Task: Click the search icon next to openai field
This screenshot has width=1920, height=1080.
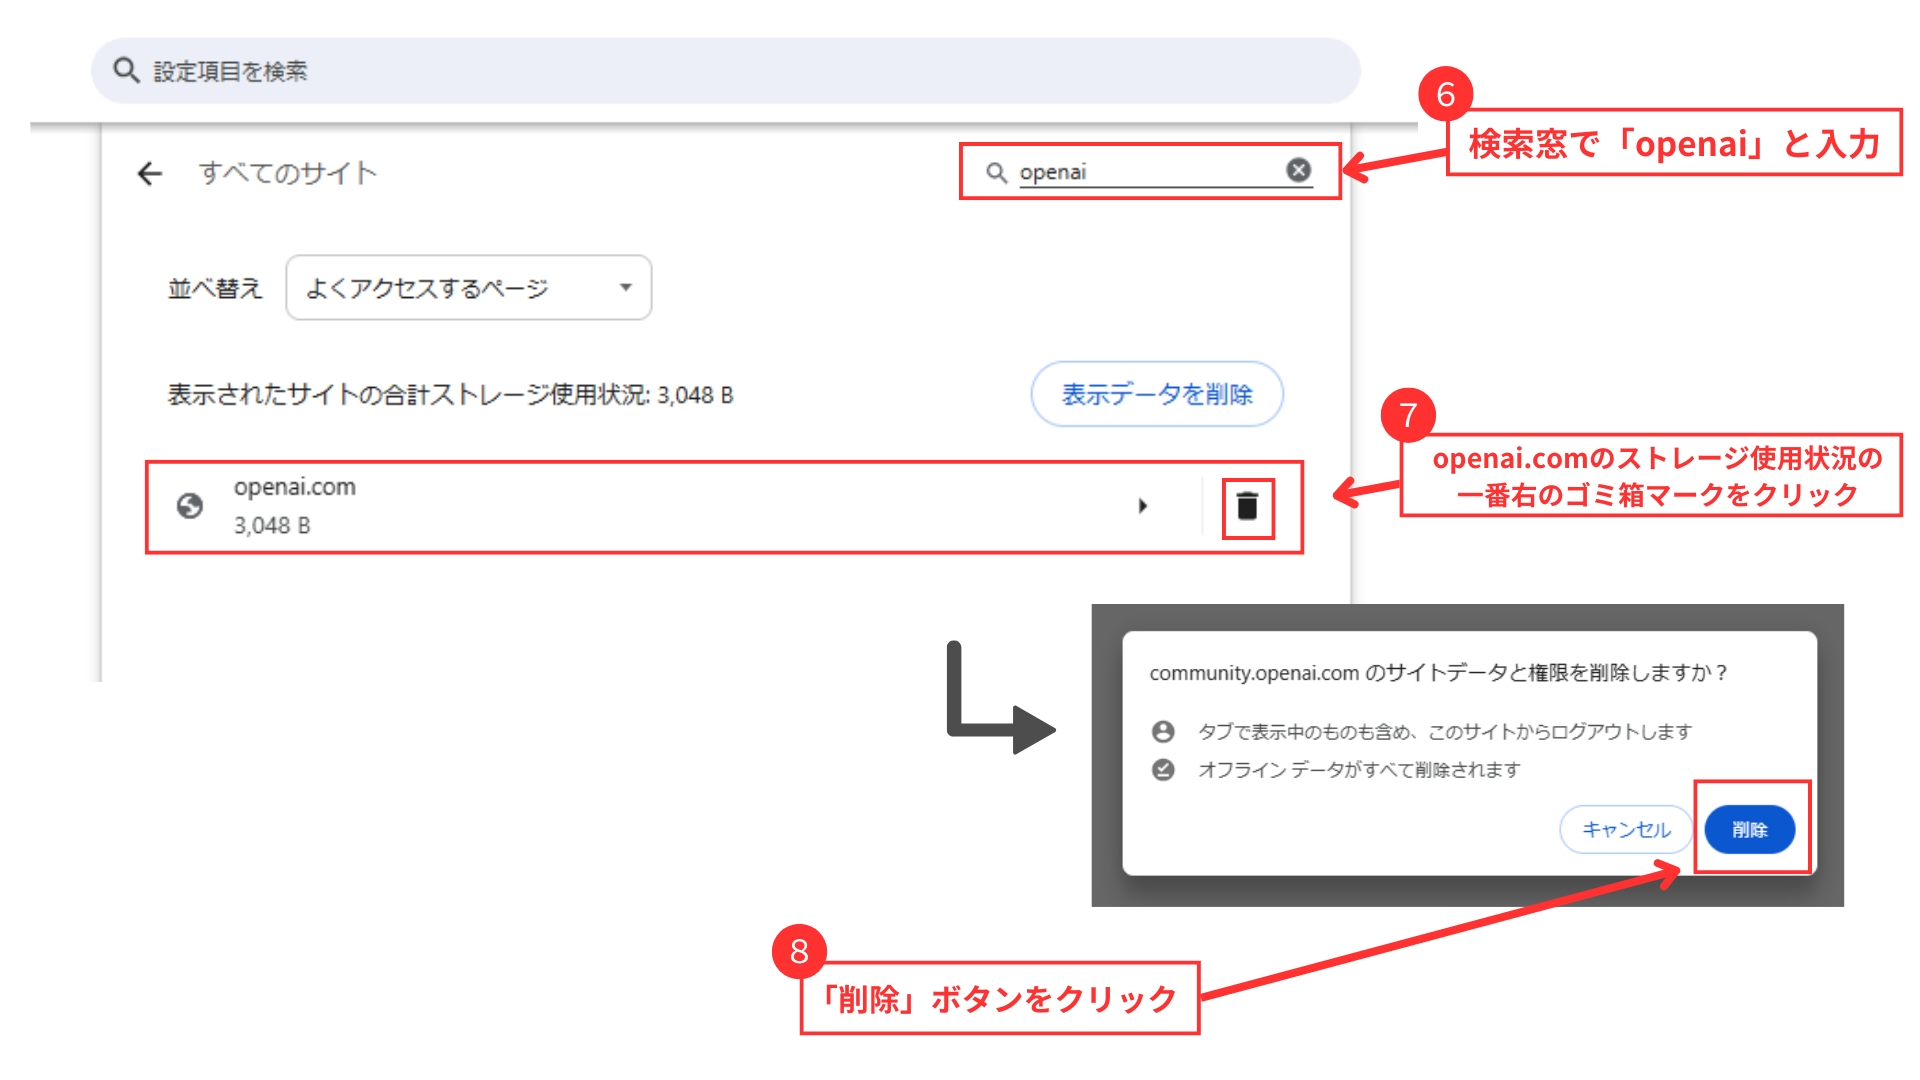Action: [x=996, y=173]
